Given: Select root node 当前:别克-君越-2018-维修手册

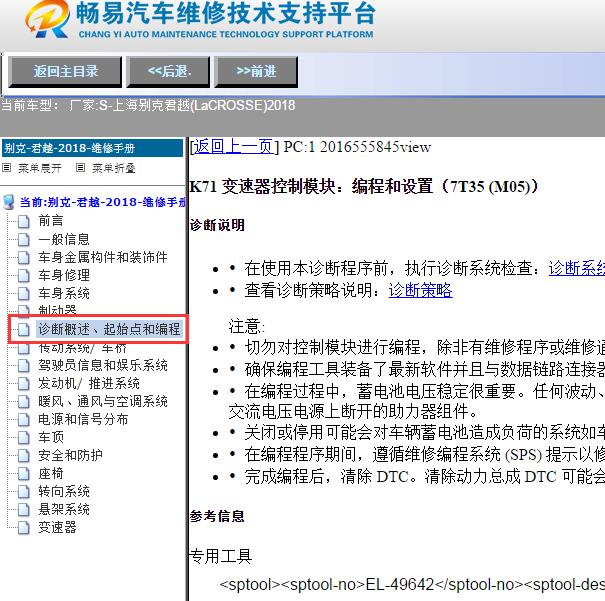Looking at the screenshot, I should (x=103, y=202).
